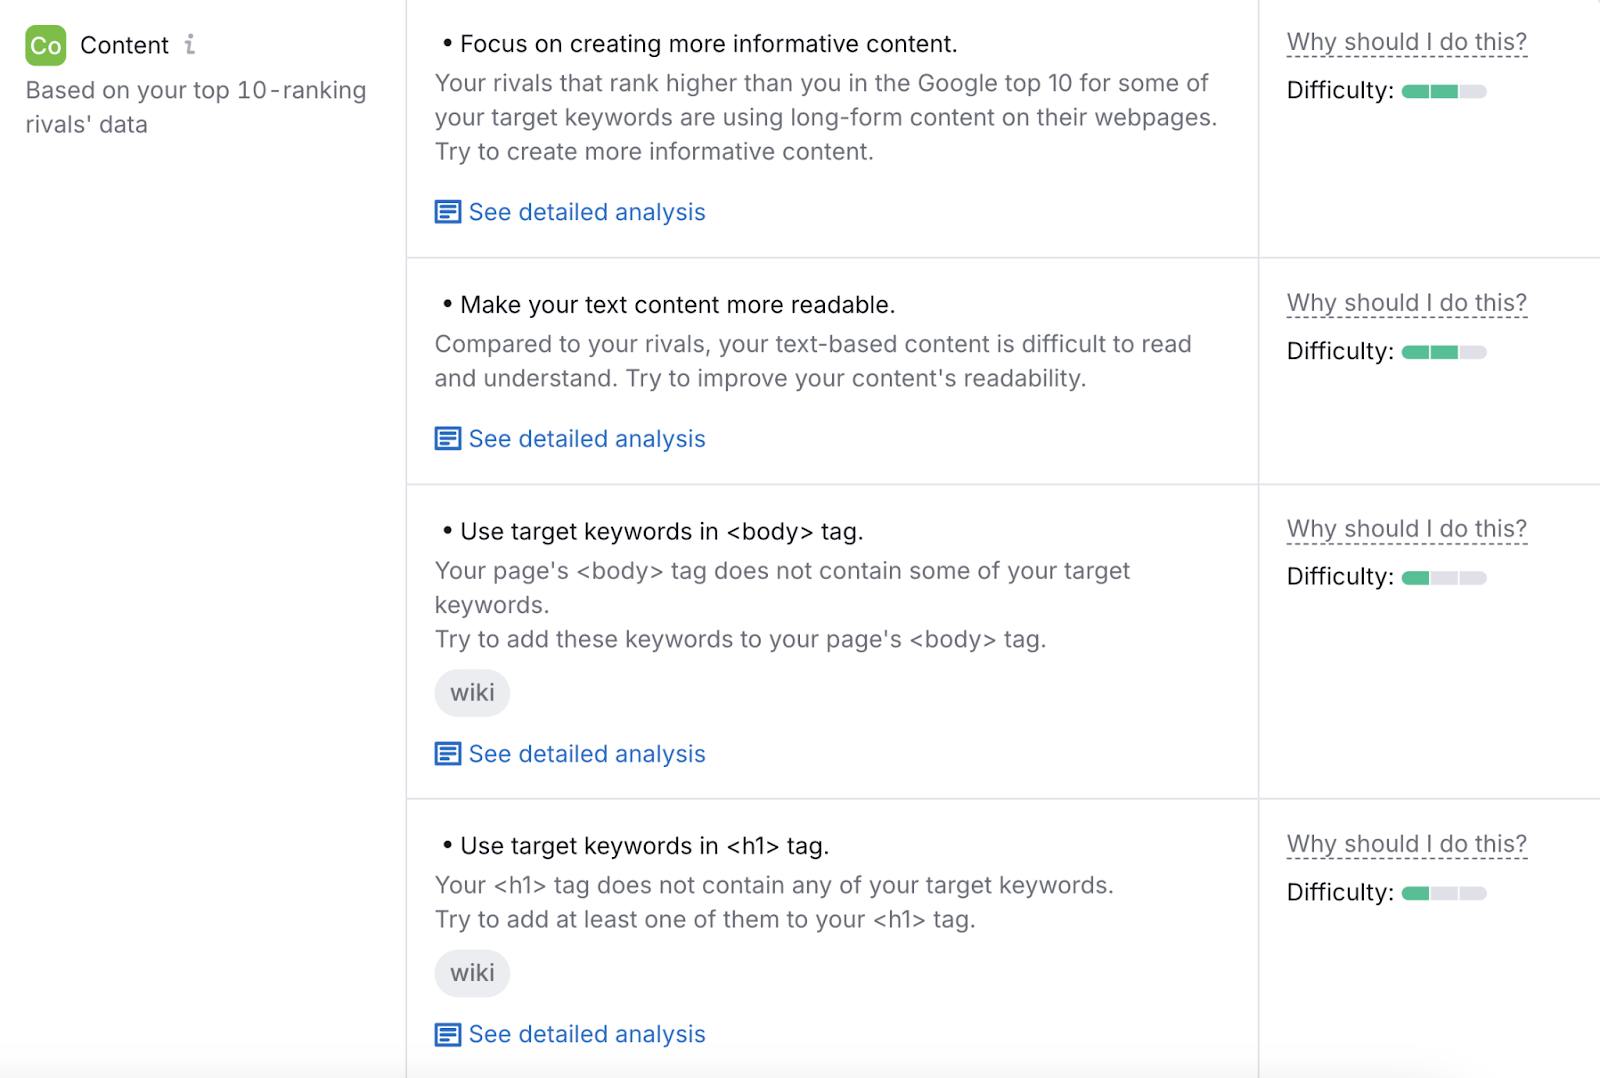
Task: Click the info icon beside Content
Action: point(190,44)
